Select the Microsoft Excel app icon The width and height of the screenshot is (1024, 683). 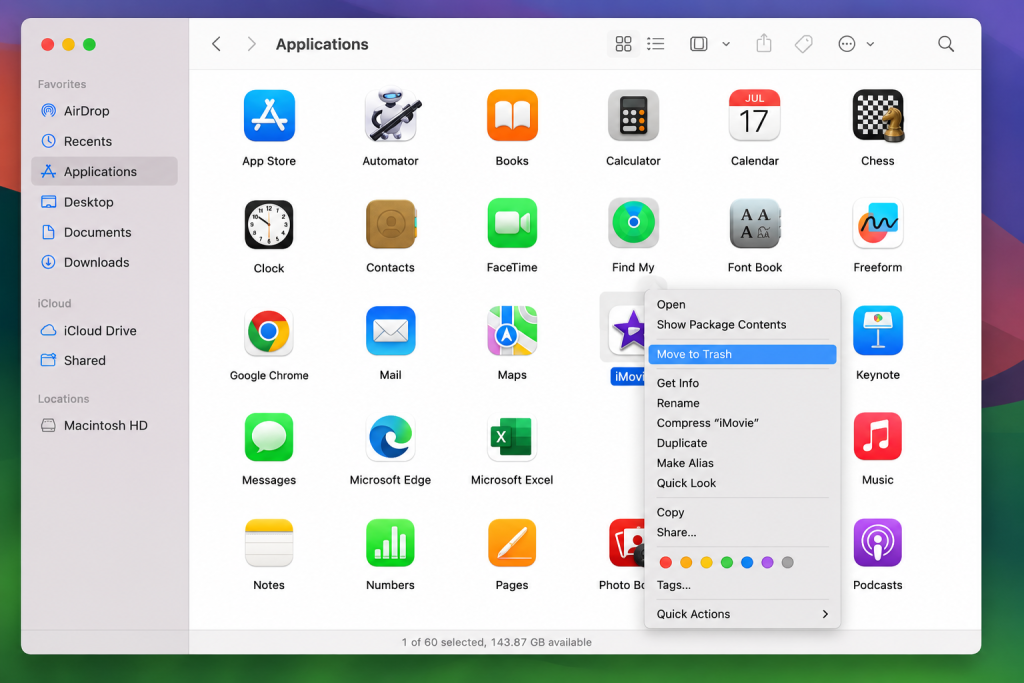point(512,437)
